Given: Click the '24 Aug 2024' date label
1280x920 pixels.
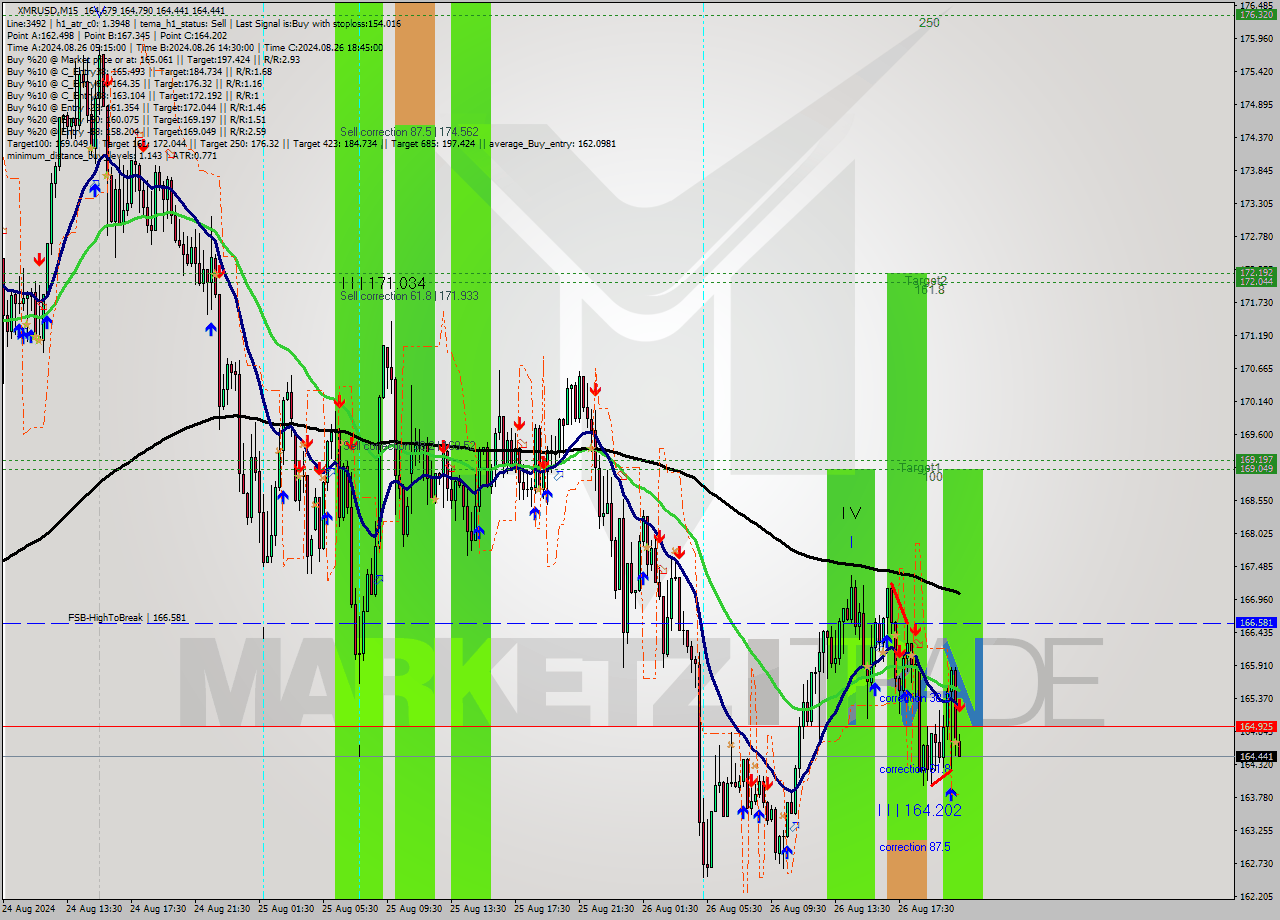Looking at the screenshot, I should click(x=29, y=910).
